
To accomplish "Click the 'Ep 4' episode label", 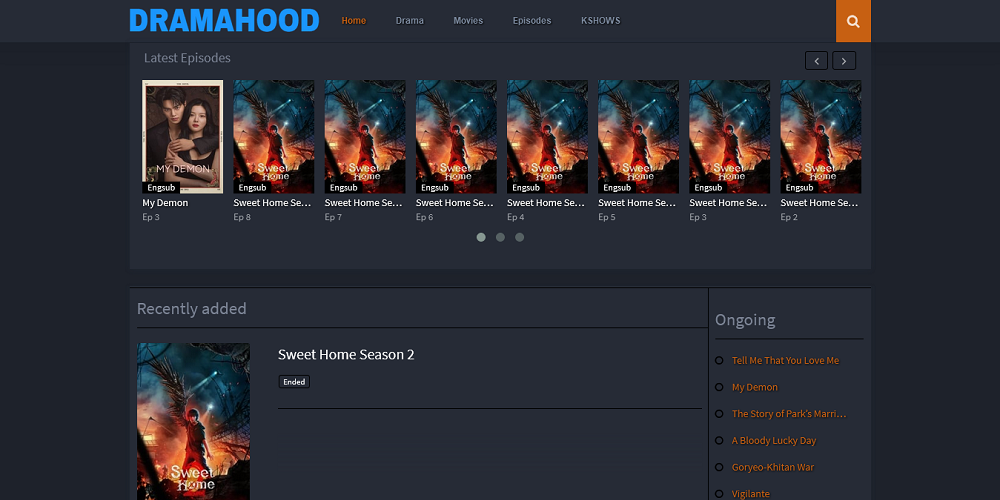I will [516, 217].
